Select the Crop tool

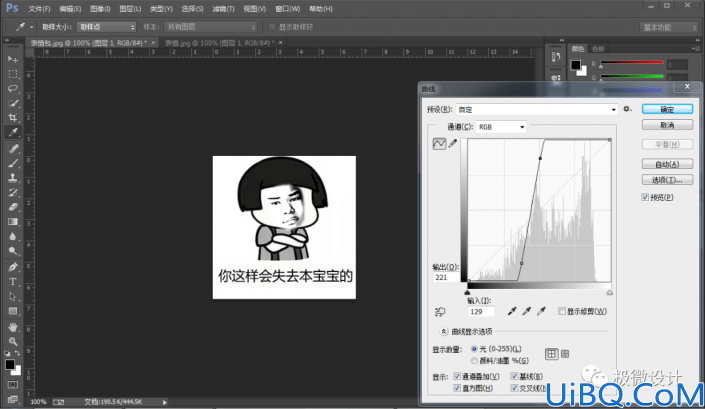13,118
